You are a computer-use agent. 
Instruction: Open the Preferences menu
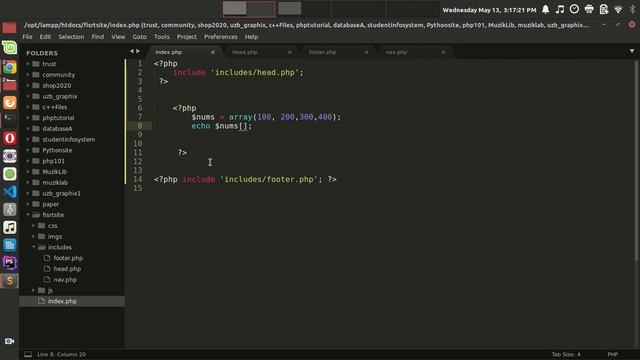pyautogui.click(x=220, y=37)
